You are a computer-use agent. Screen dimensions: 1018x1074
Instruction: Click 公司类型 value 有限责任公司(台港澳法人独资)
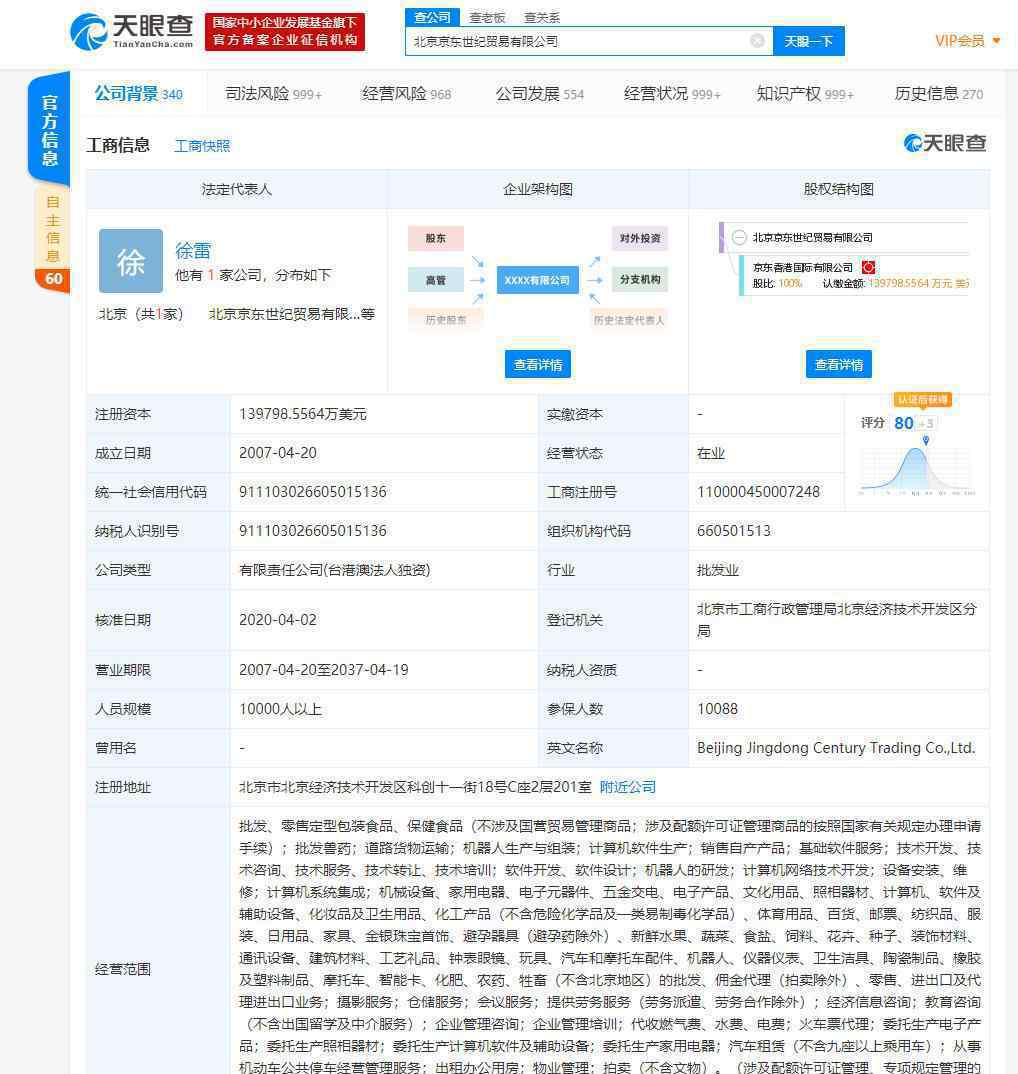(334, 570)
